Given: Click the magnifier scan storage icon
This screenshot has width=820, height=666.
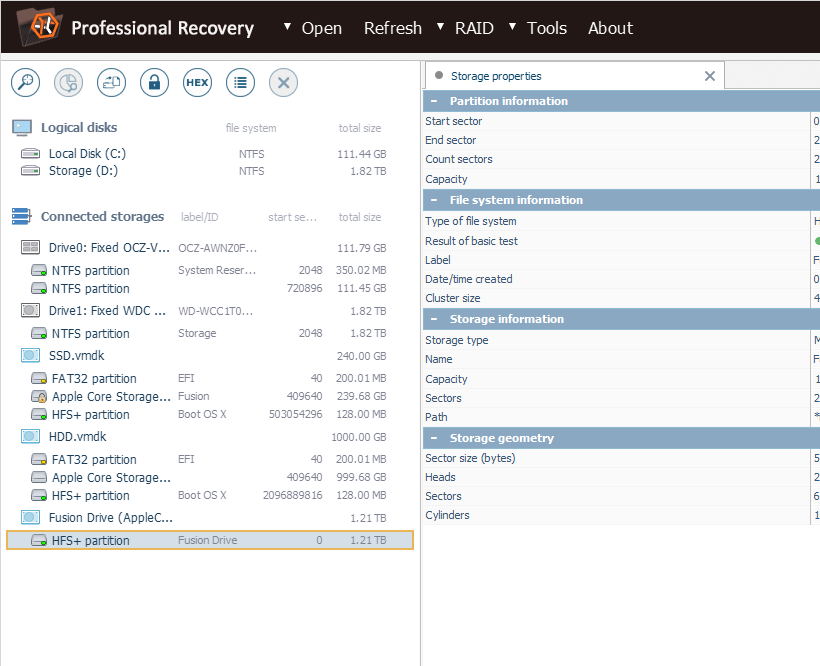Looking at the screenshot, I should [x=25, y=83].
